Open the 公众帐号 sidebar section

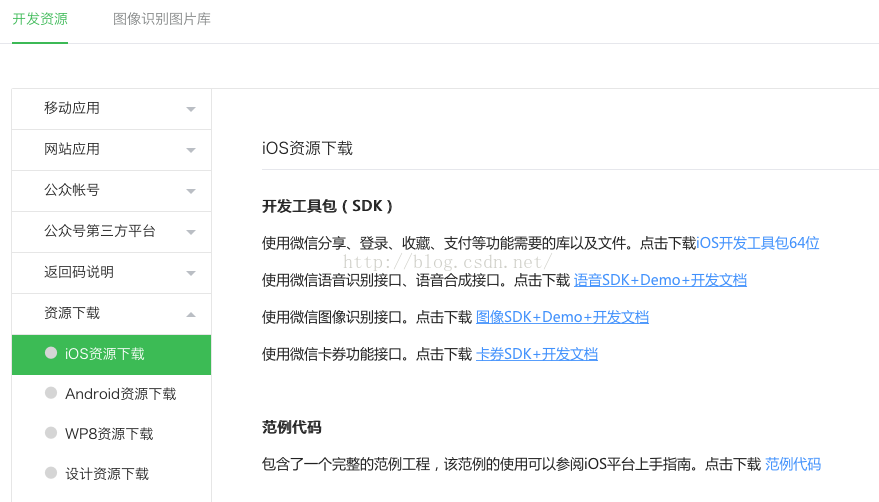click(112, 191)
